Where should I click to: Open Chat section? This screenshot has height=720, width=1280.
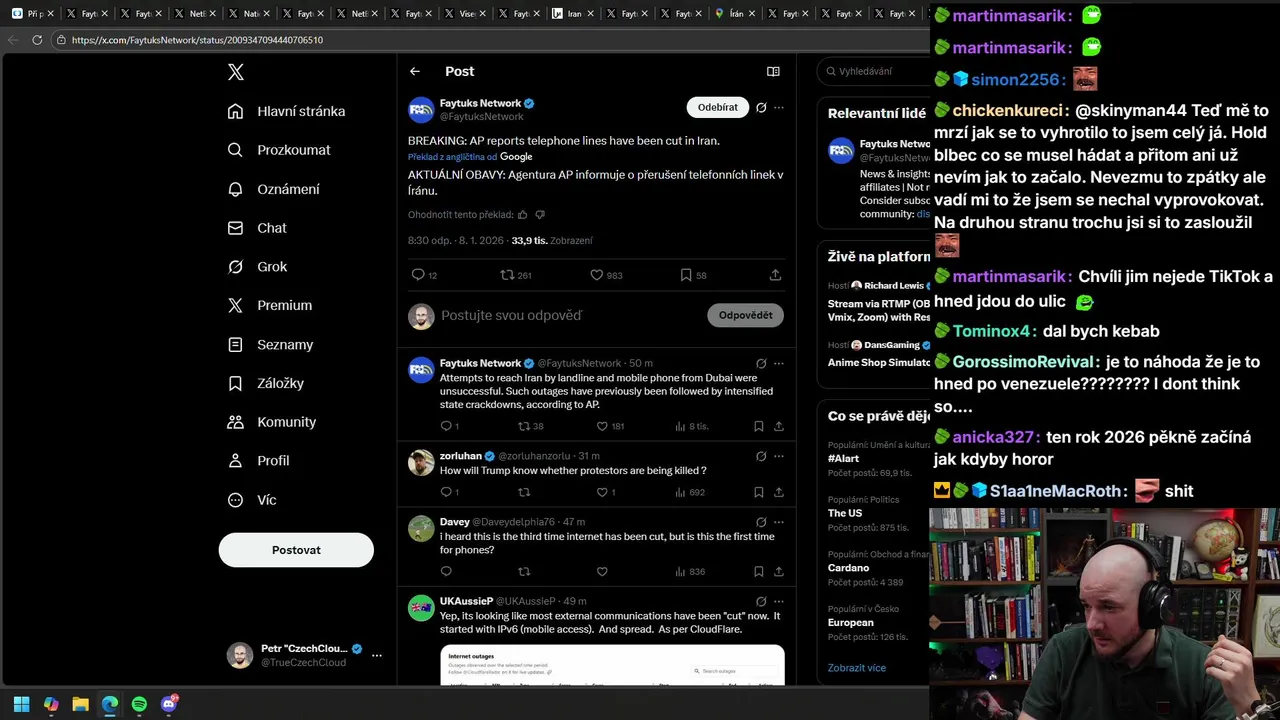pos(257,228)
